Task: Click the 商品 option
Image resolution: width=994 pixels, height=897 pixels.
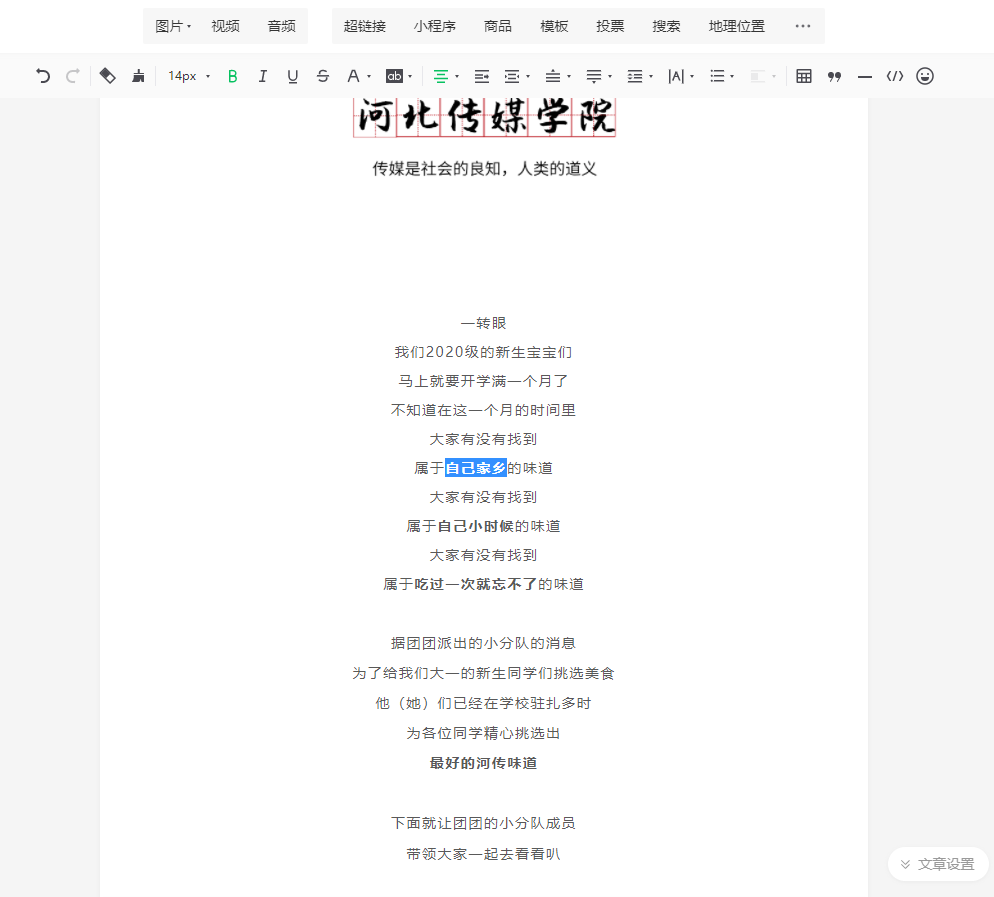Action: [498, 26]
